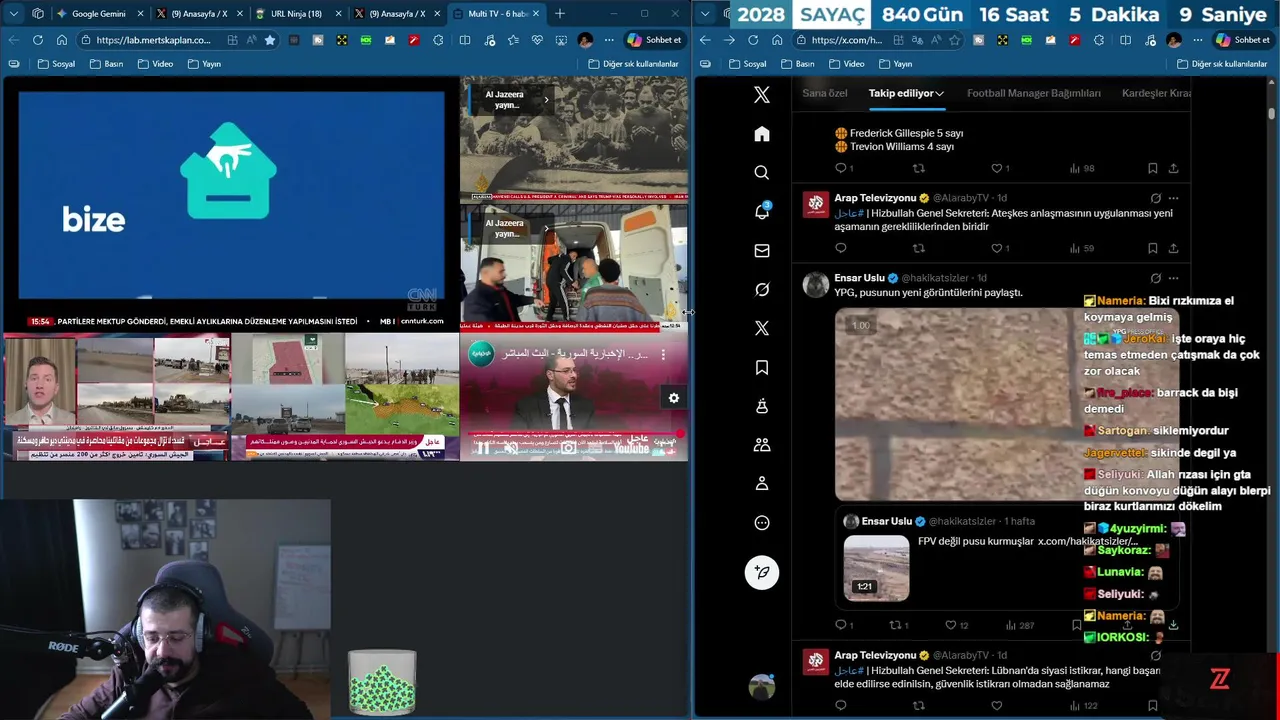1280x720 pixels.
Task: Share the Arap Televizyonu Ateşkes post
Action: pos(1173,248)
